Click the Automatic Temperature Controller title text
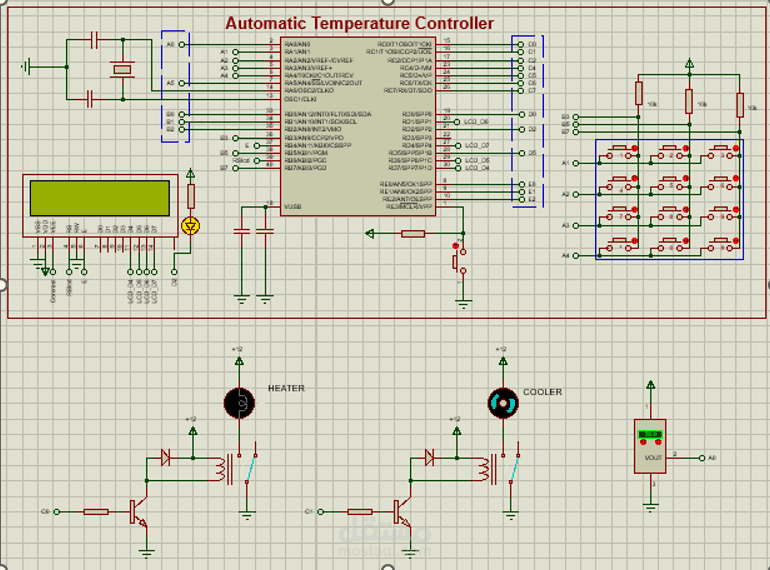This screenshot has height=570, width=770. click(x=359, y=23)
